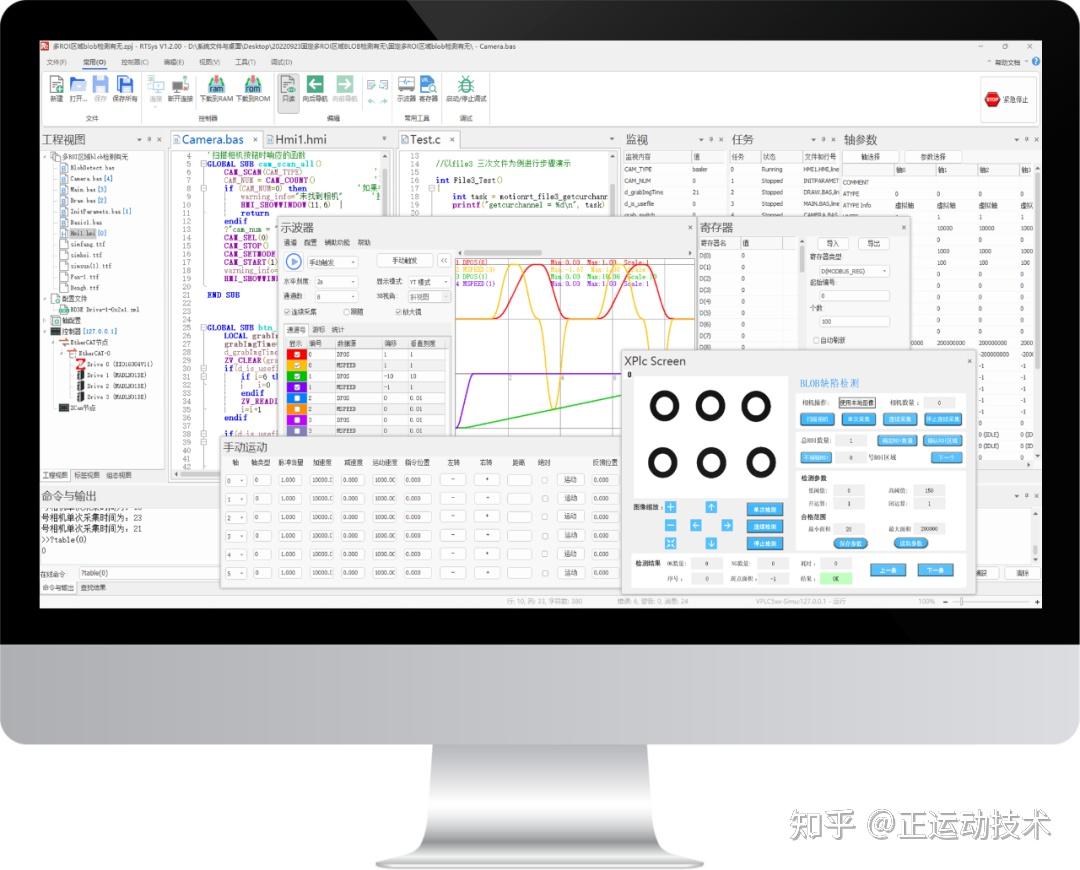Zoom the image with the + icon

[x=670, y=507]
